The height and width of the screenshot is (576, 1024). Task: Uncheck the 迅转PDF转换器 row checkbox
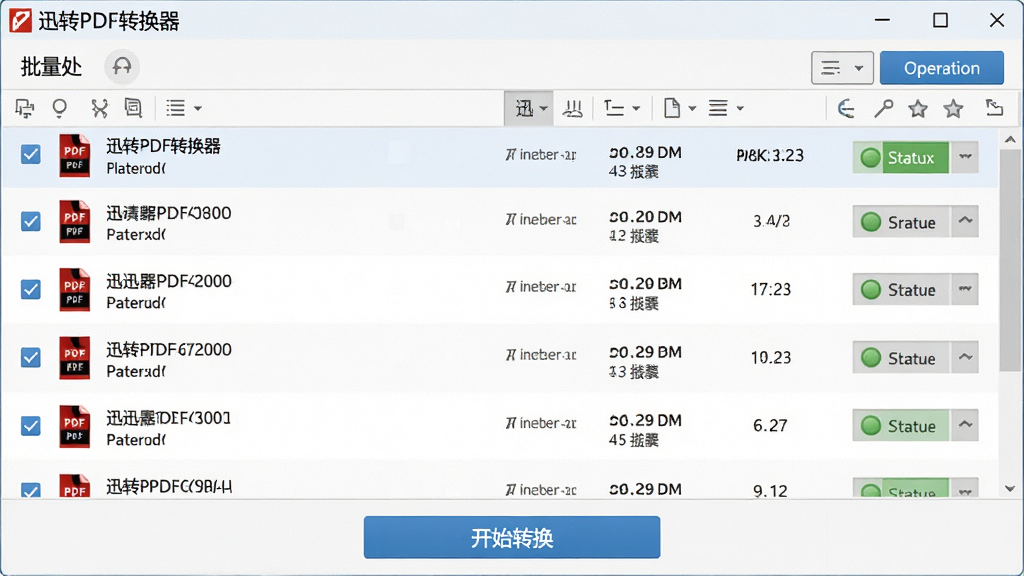tap(31, 155)
